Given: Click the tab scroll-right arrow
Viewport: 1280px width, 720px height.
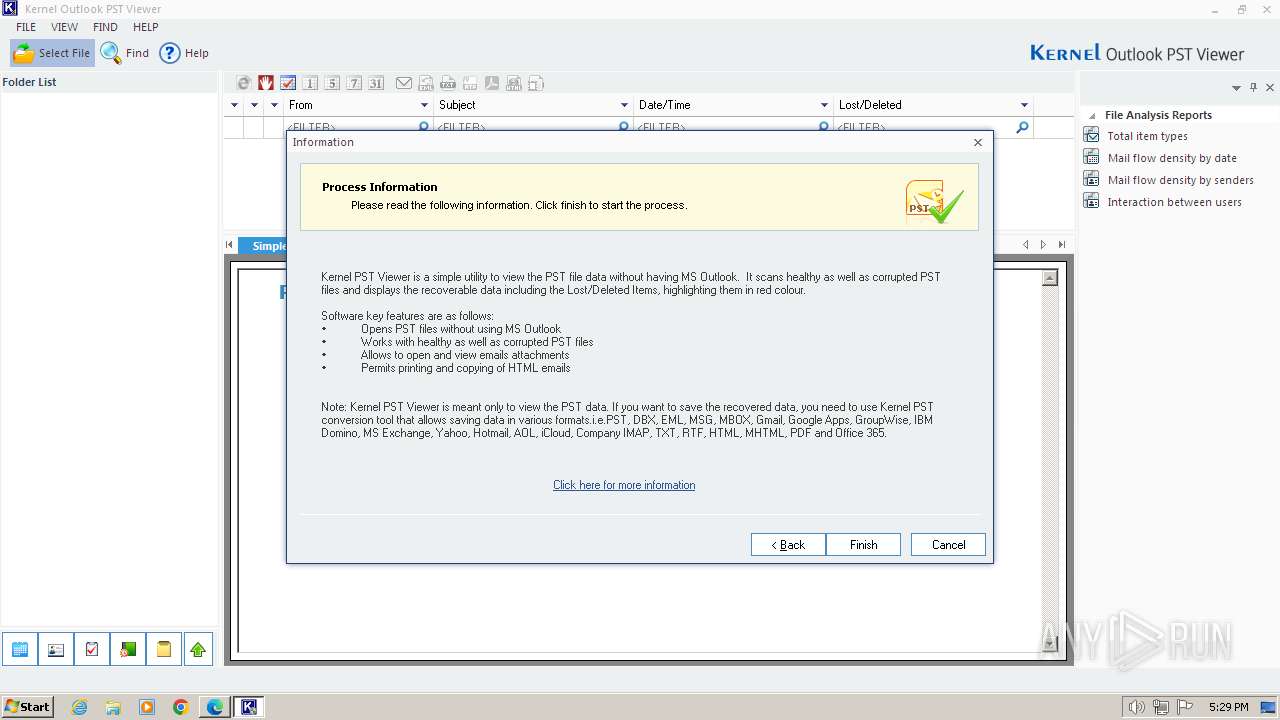Looking at the screenshot, I should click(1043, 245).
